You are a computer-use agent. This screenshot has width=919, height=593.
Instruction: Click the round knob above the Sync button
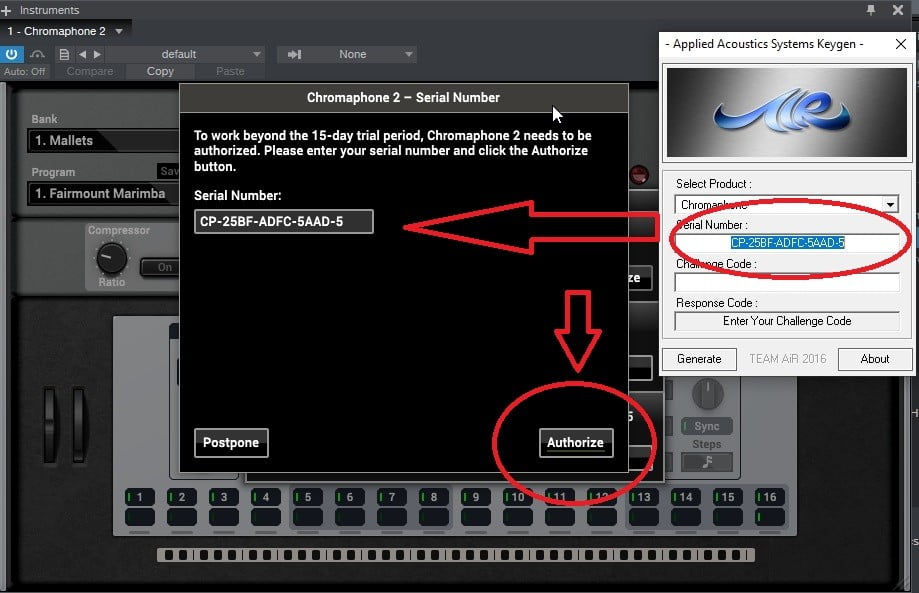pos(707,394)
